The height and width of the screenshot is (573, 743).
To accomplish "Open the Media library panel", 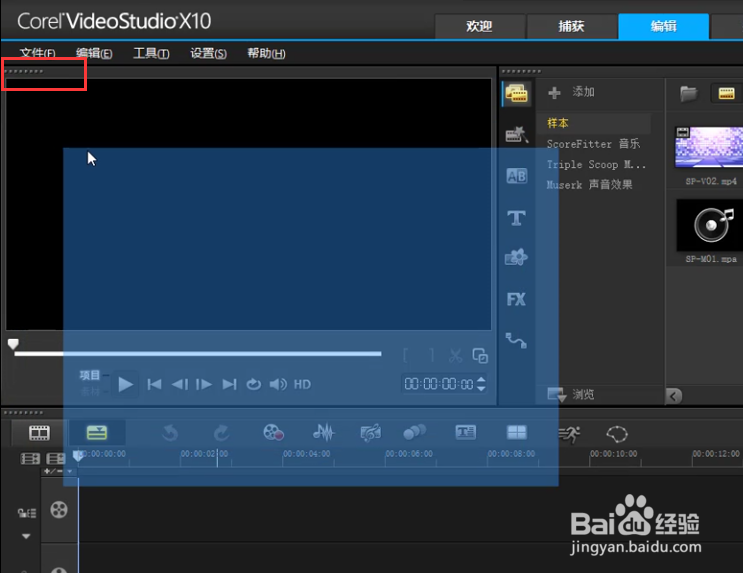I will (x=516, y=93).
